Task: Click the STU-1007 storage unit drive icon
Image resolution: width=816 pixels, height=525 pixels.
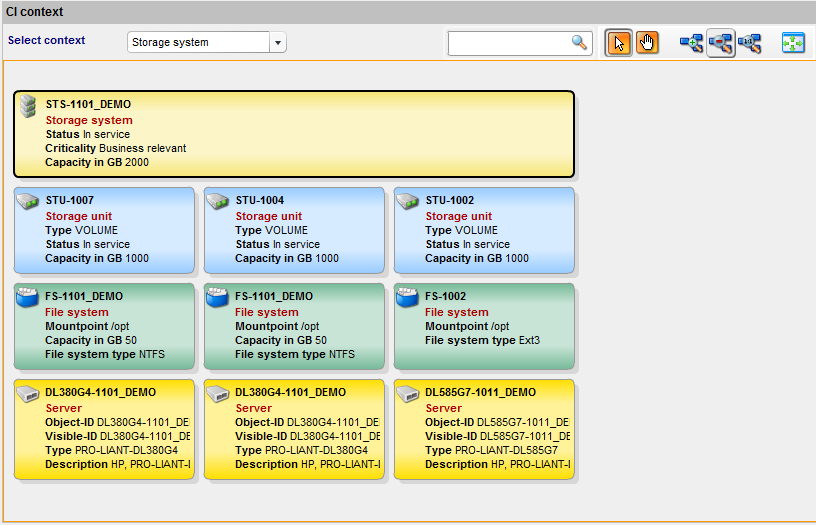Action: (29, 202)
